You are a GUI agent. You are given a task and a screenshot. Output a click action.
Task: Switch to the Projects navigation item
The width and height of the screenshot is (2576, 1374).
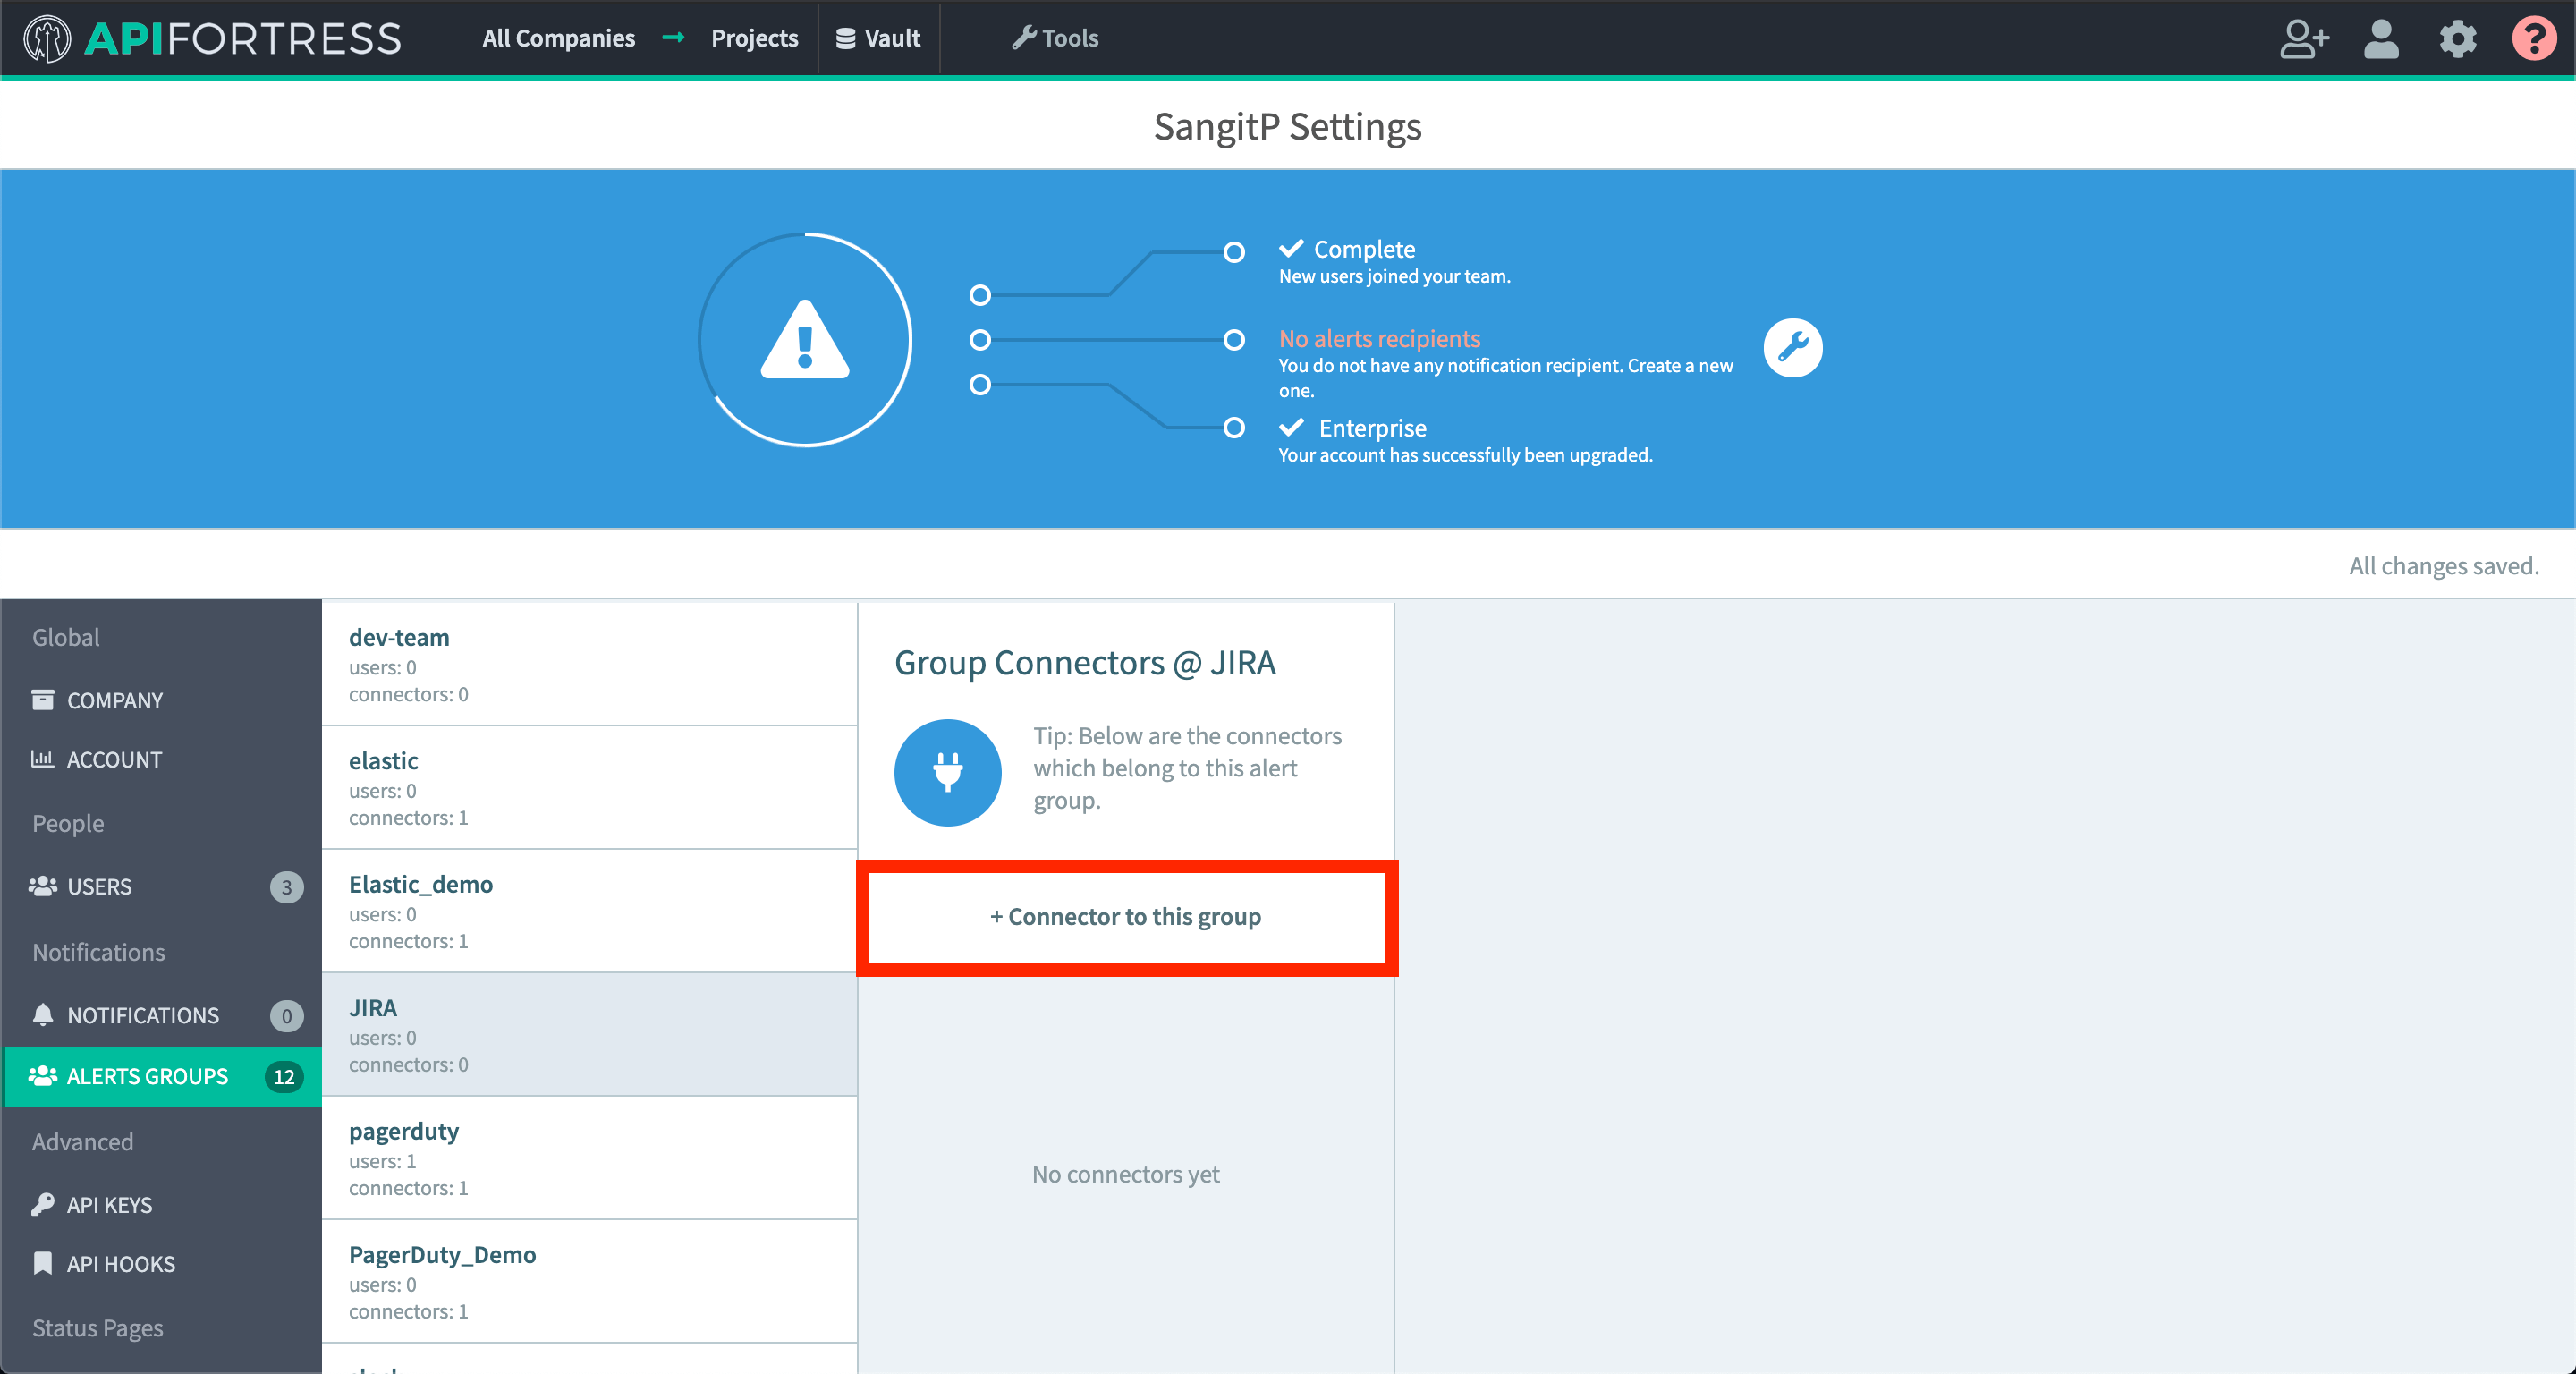tap(754, 38)
